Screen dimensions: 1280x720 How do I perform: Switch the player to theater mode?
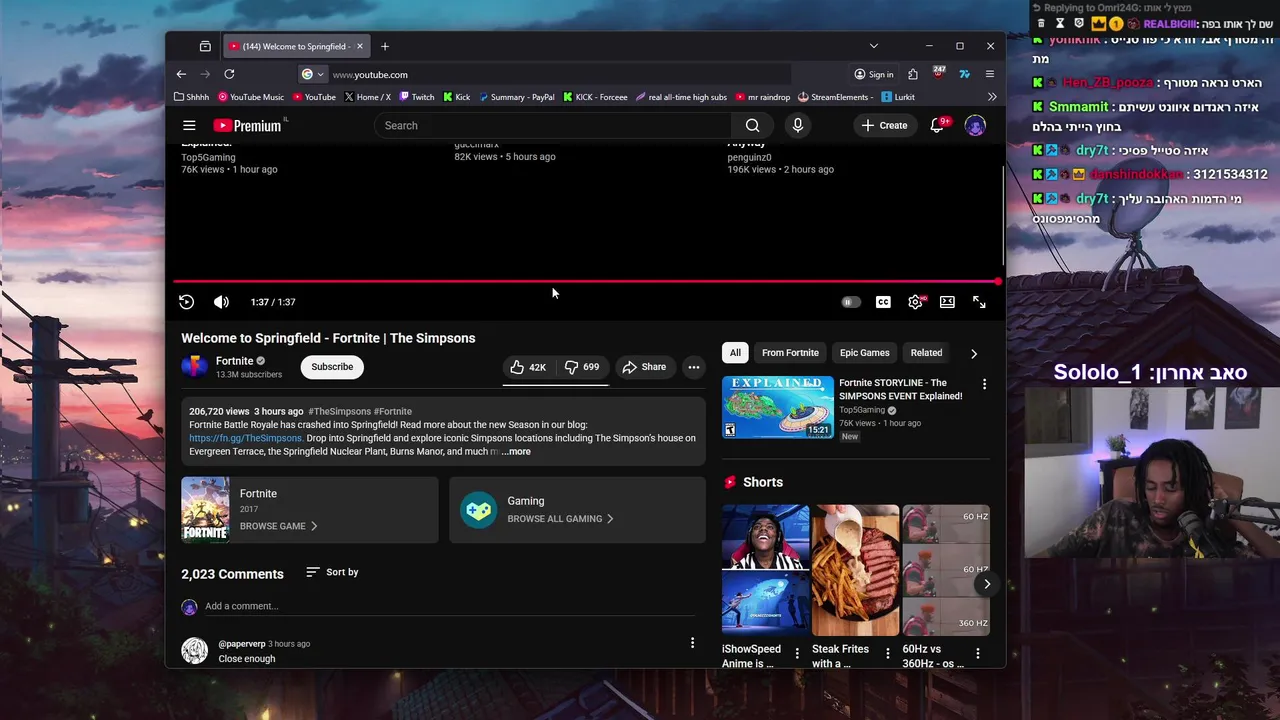tap(947, 302)
